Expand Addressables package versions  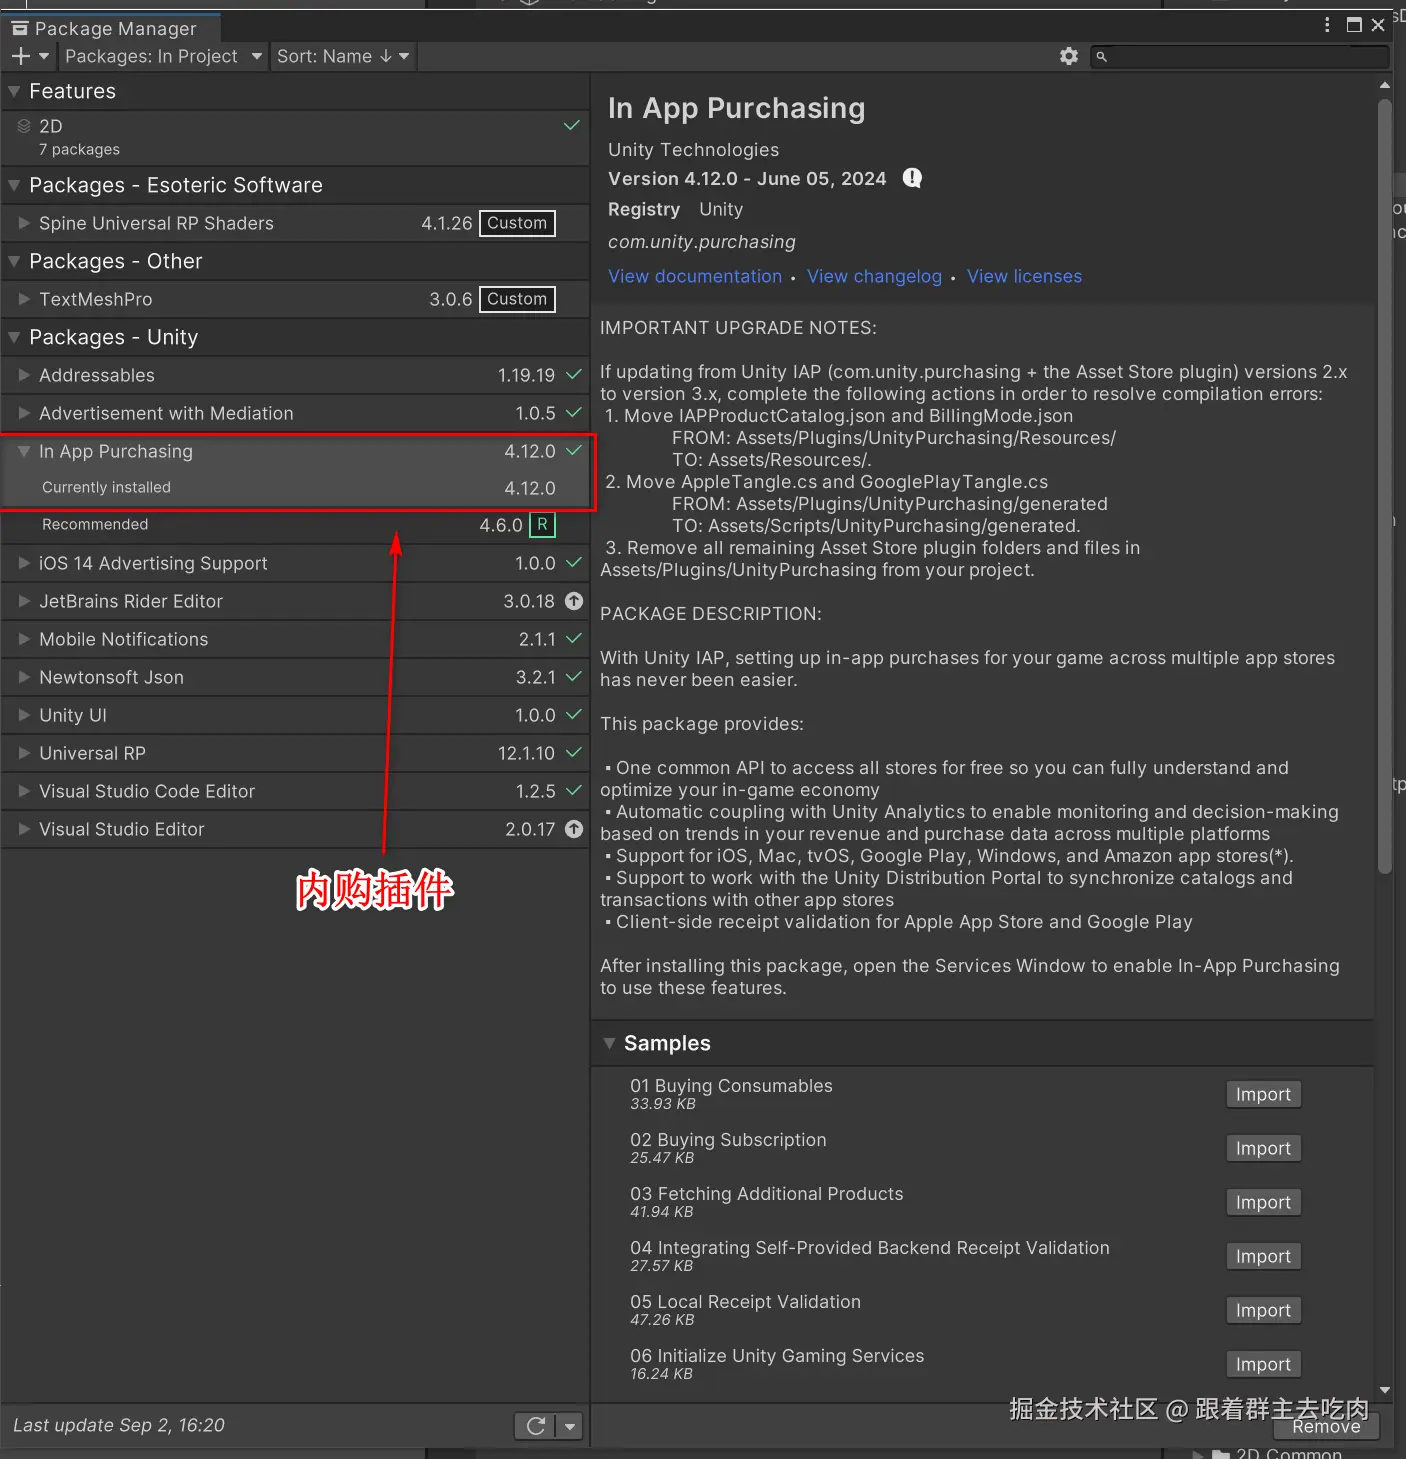click(x=24, y=375)
